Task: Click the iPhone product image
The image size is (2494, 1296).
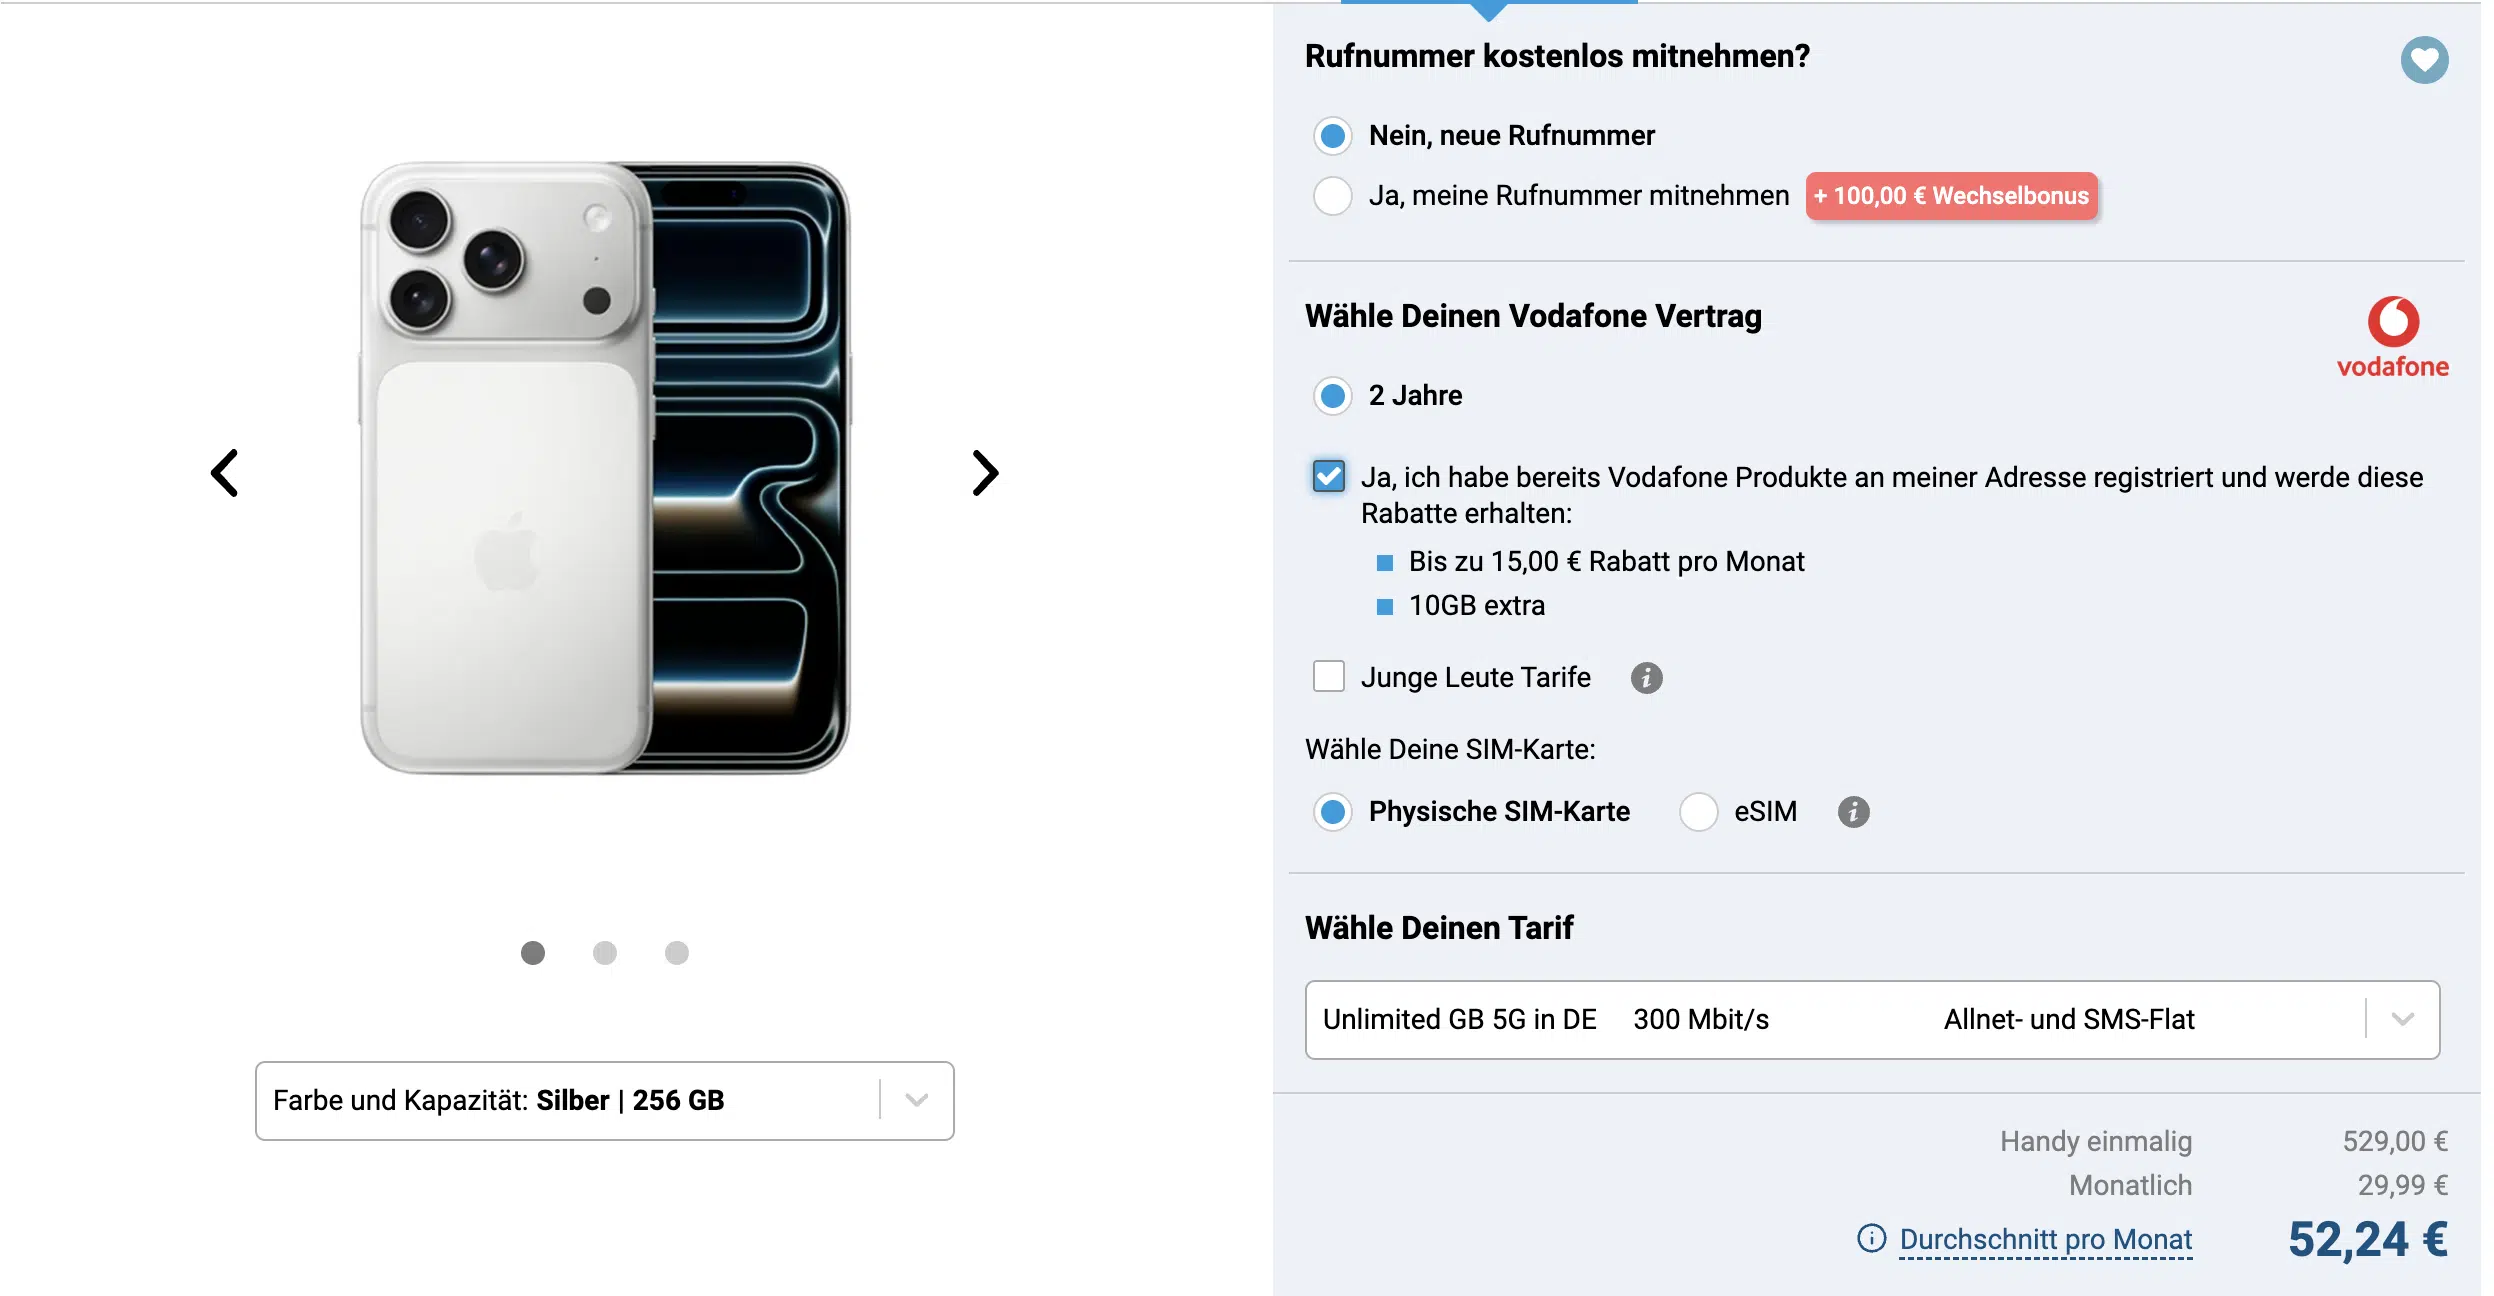Action: (605, 468)
